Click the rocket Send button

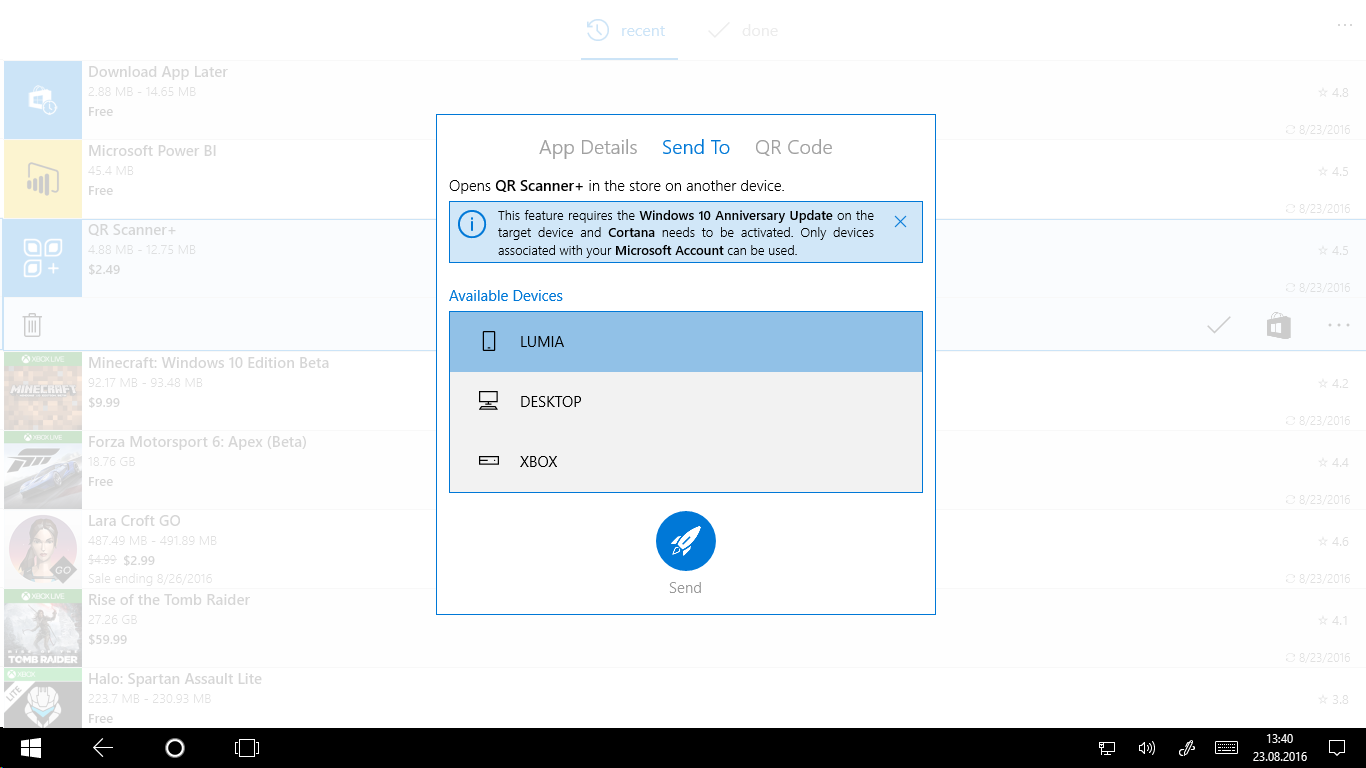point(686,541)
